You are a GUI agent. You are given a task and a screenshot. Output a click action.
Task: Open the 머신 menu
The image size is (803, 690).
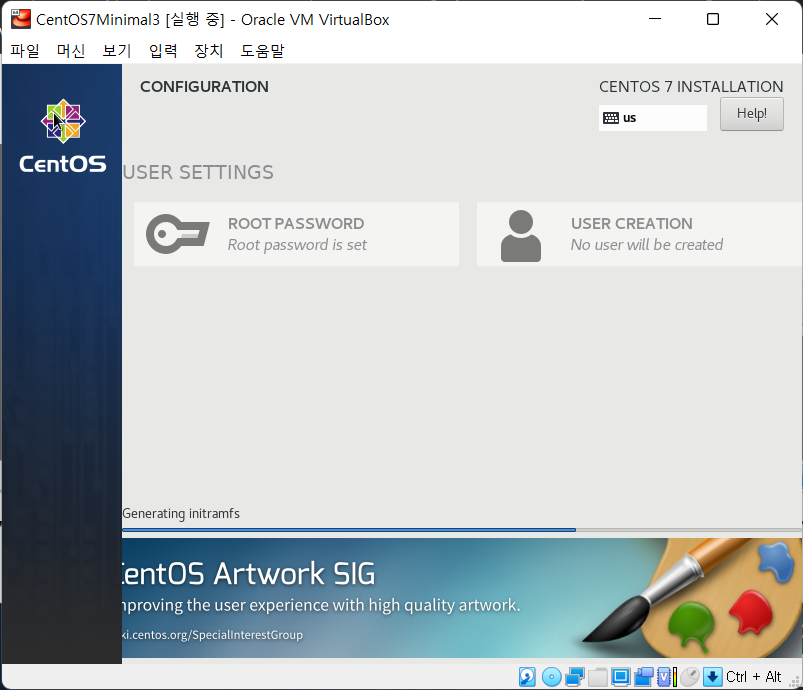click(71, 50)
